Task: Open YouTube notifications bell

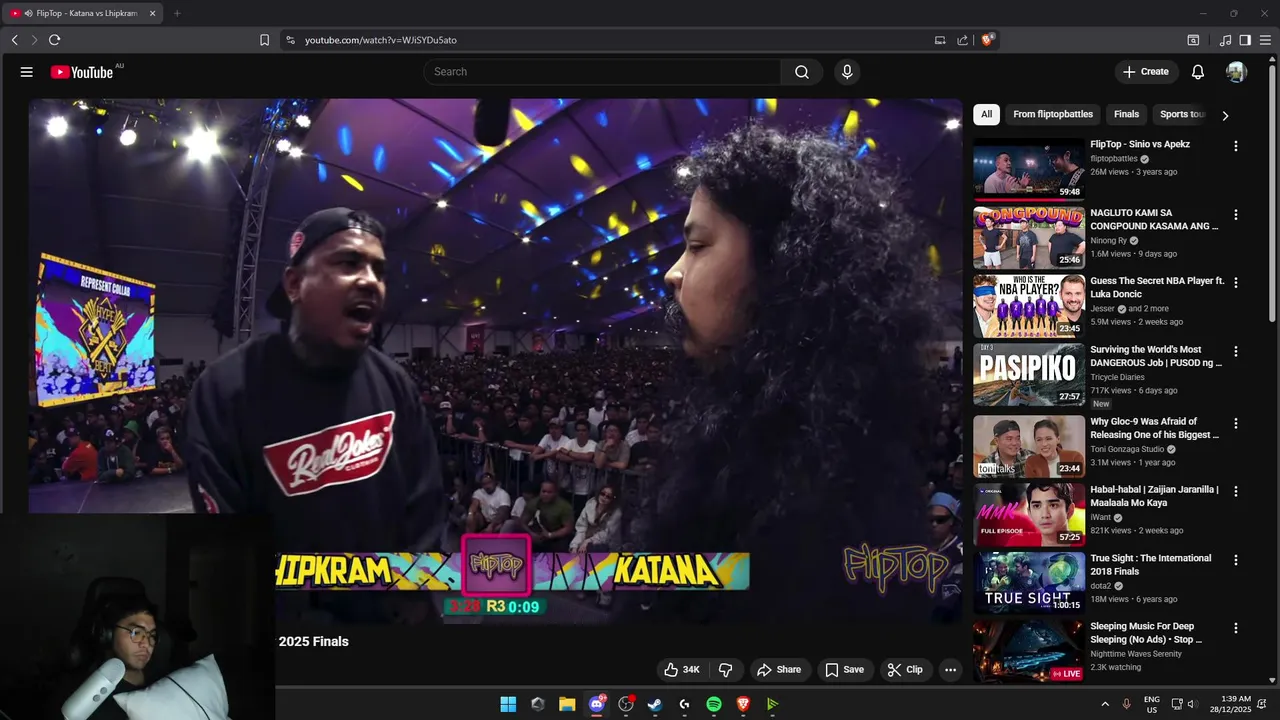Action: click(x=1198, y=72)
